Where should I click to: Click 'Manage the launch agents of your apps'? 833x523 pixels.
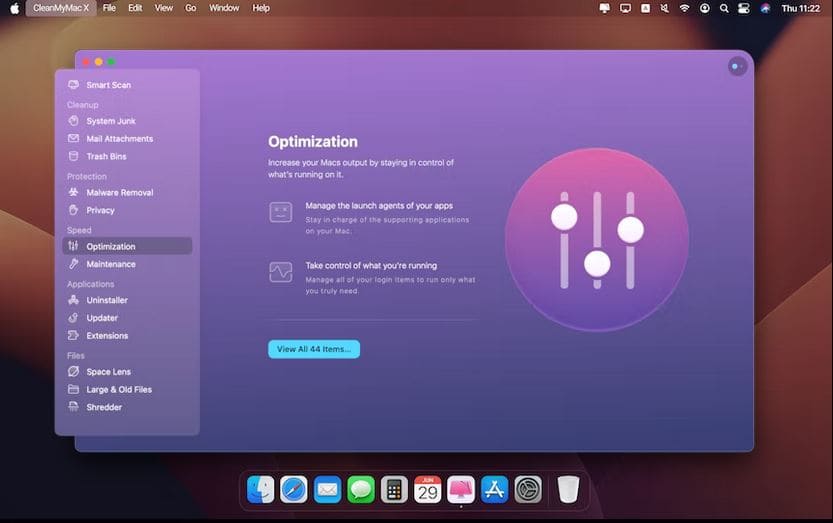[x=379, y=206]
